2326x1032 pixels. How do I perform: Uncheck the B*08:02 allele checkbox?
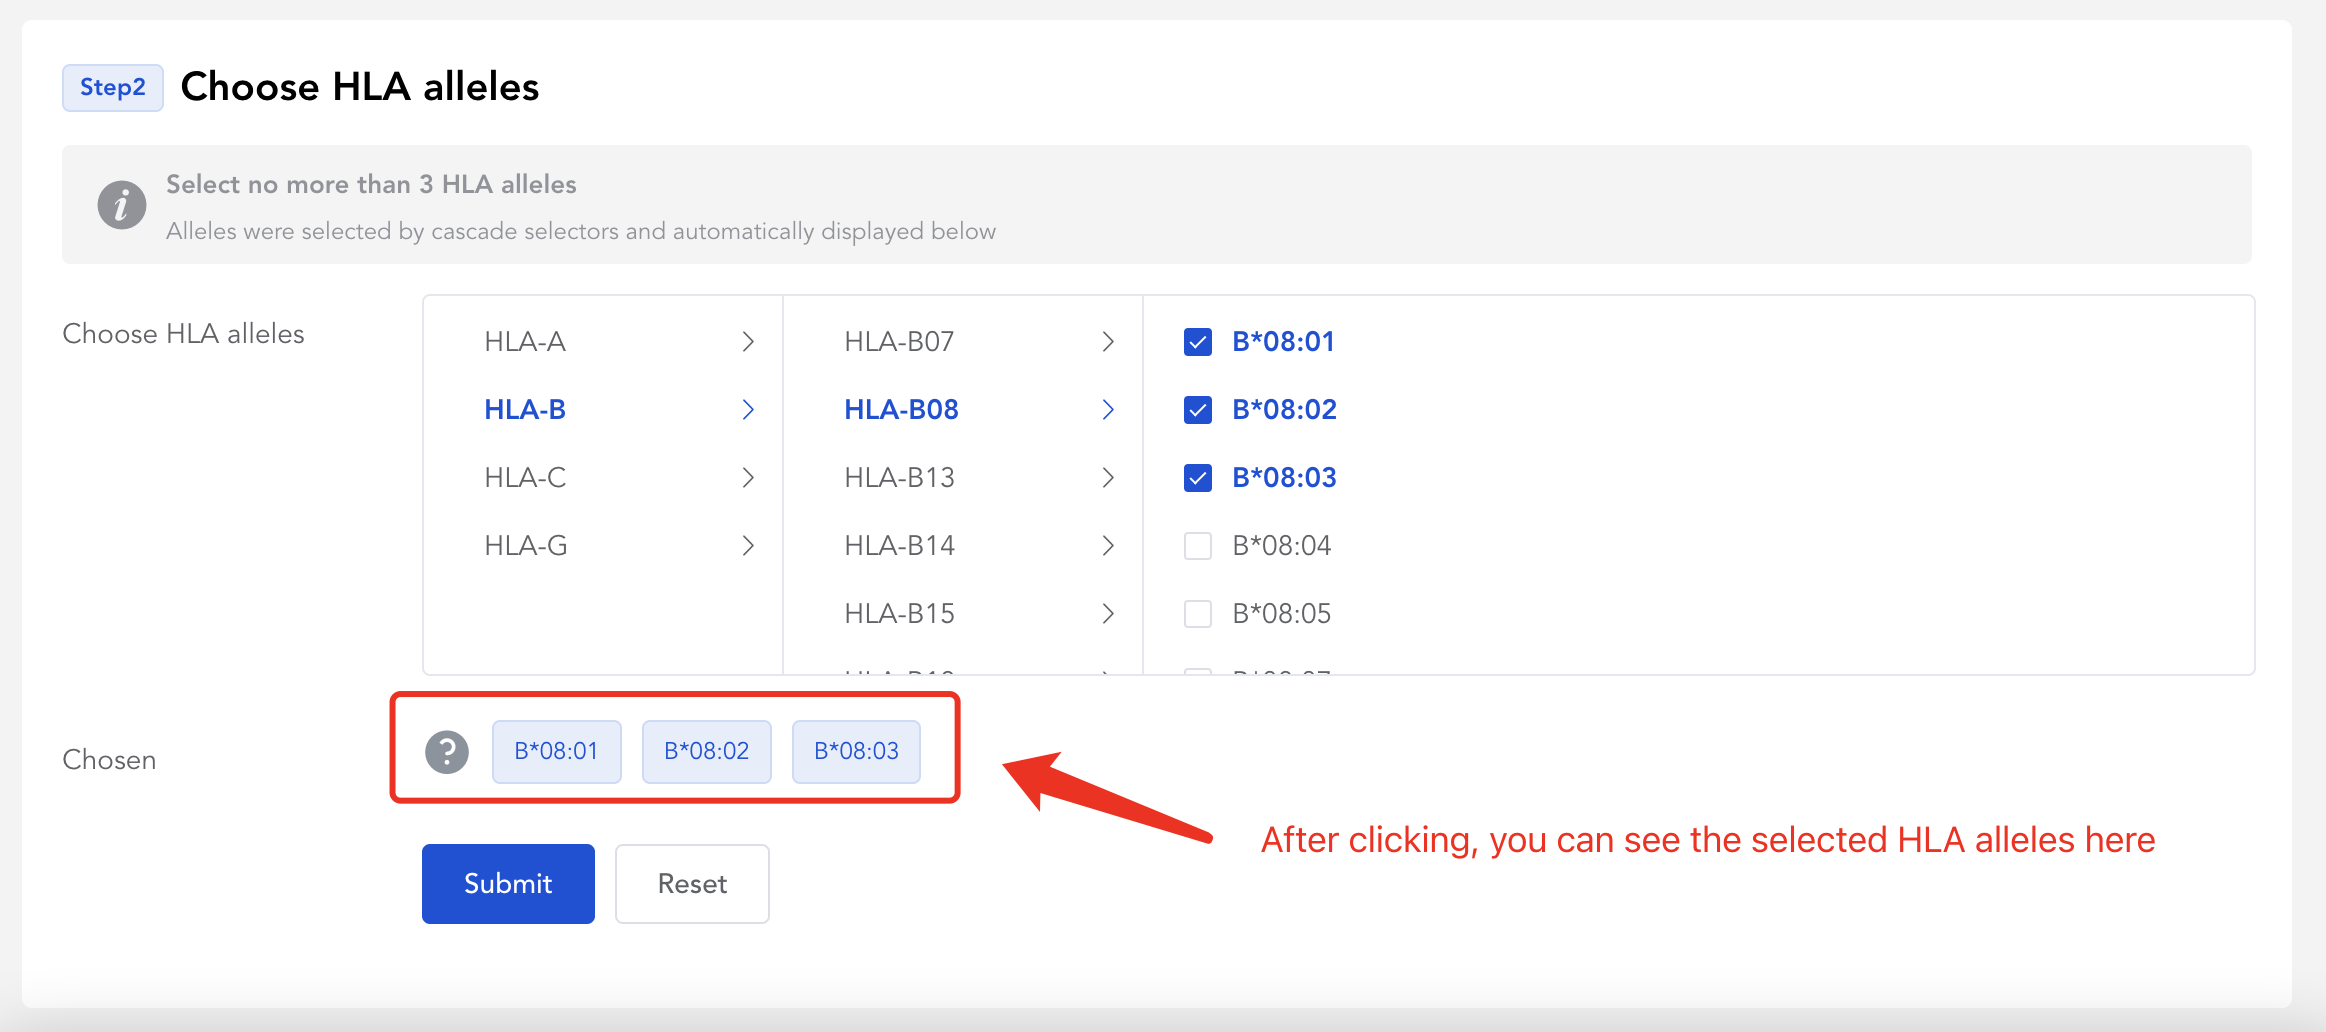[1198, 410]
